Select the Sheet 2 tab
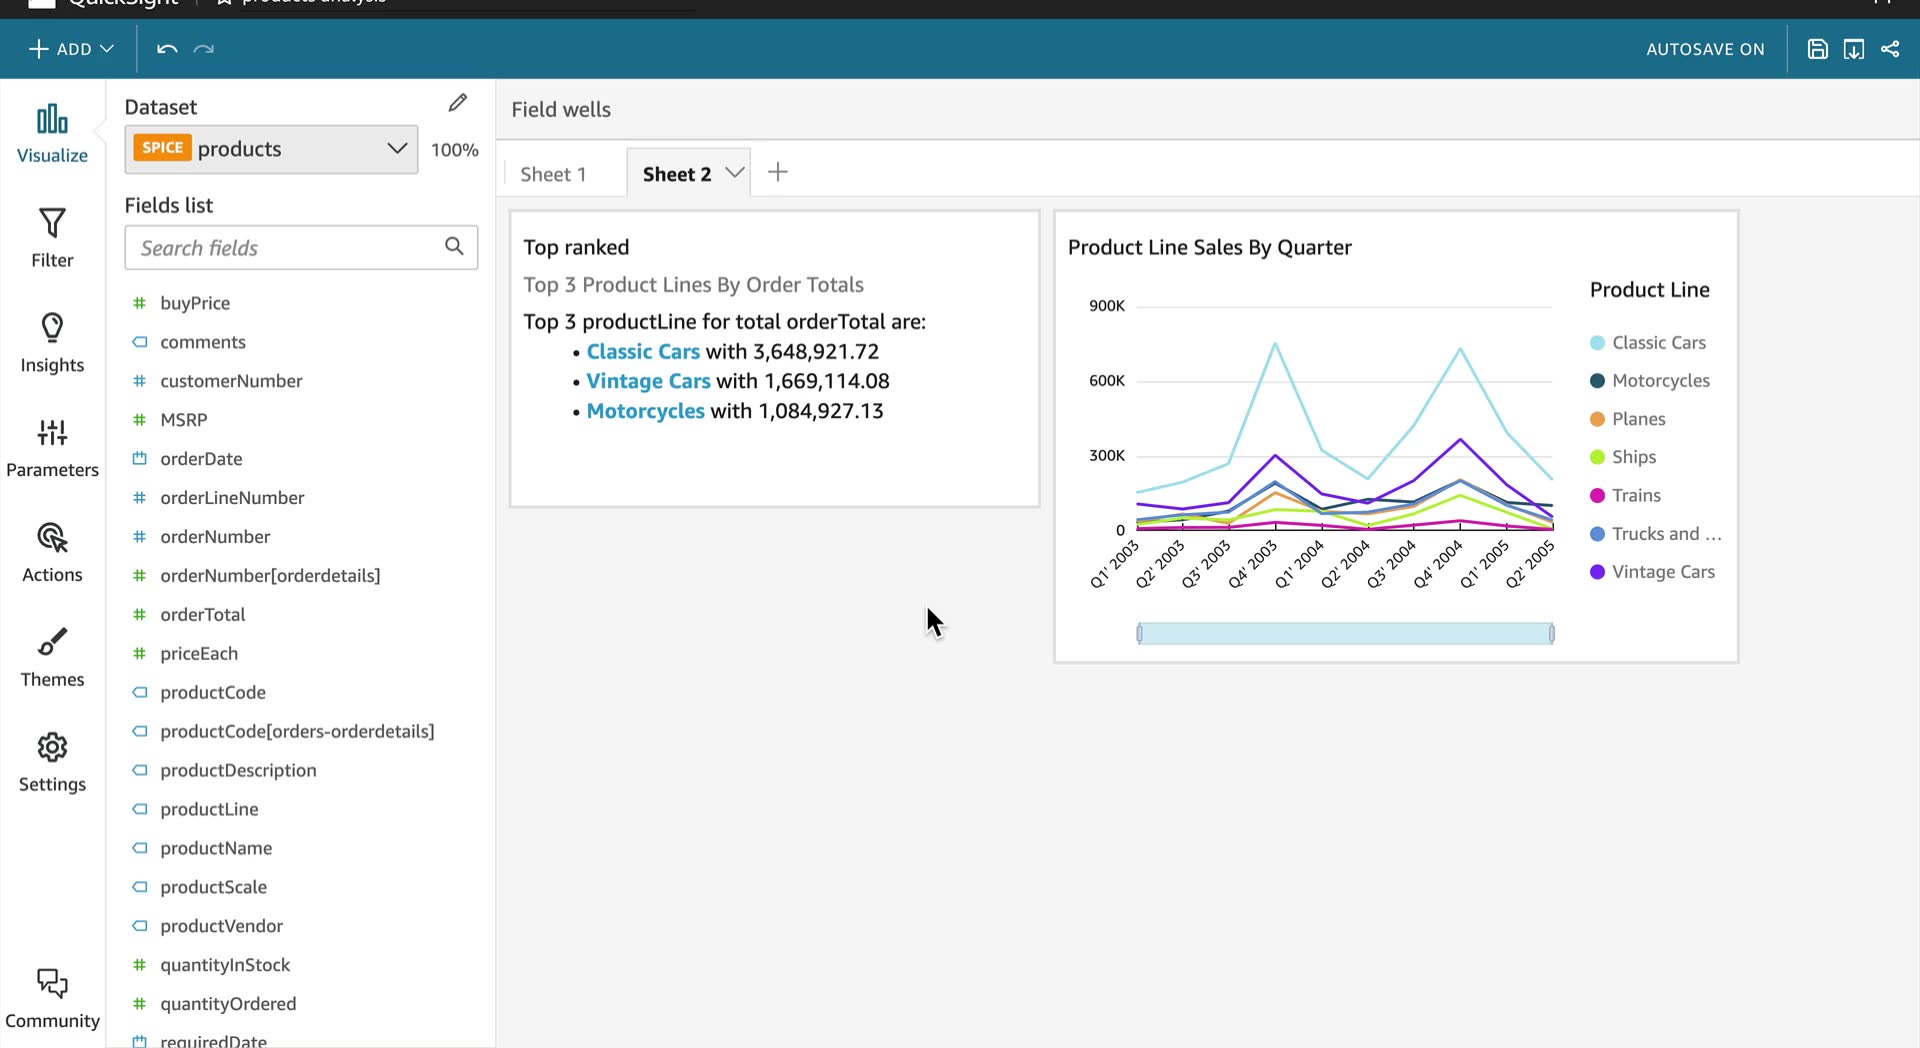Viewport: 1920px width, 1048px height. pos(677,174)
